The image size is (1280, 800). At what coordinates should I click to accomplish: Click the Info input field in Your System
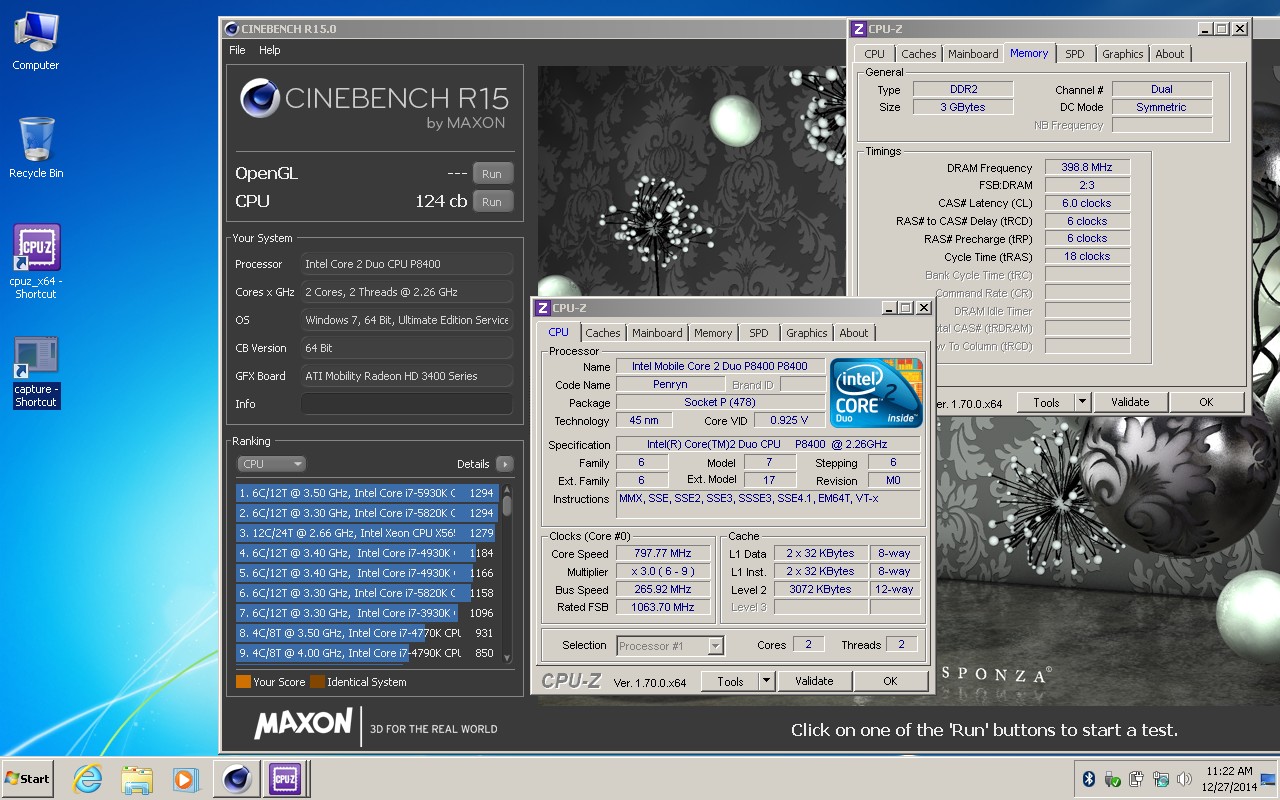click(x=407, y=404)
